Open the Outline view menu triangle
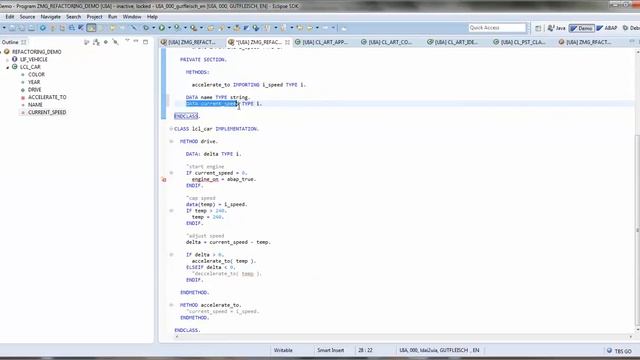 [x=127, y=41]
